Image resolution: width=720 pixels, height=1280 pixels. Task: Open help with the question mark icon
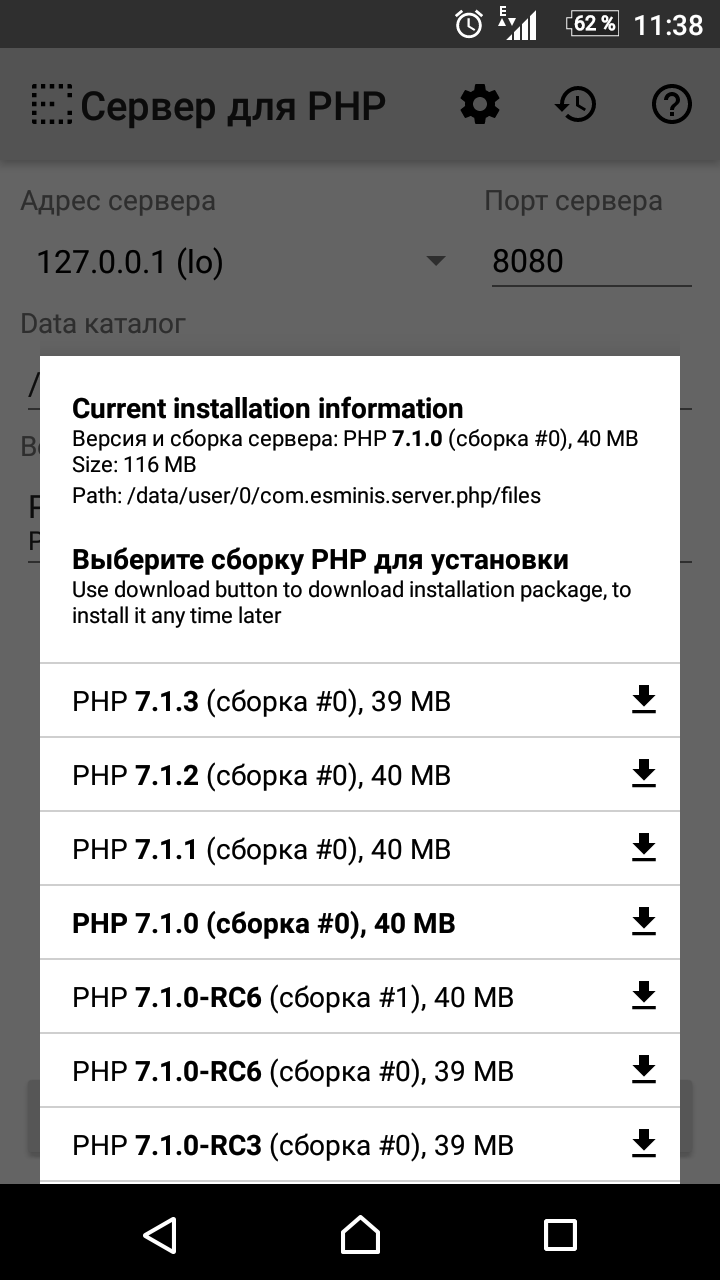(x=672, y=105)
